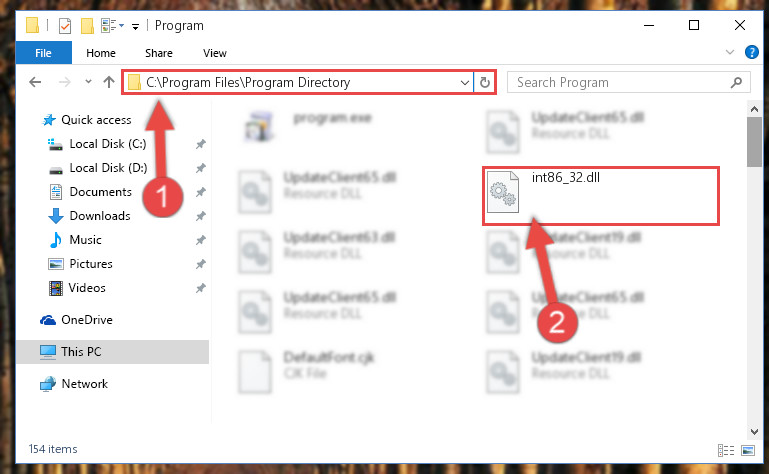The height and width of the screenshot is (474, 769).
Task: Unpin Downloads using its pin icon
Action: (201, 216)
